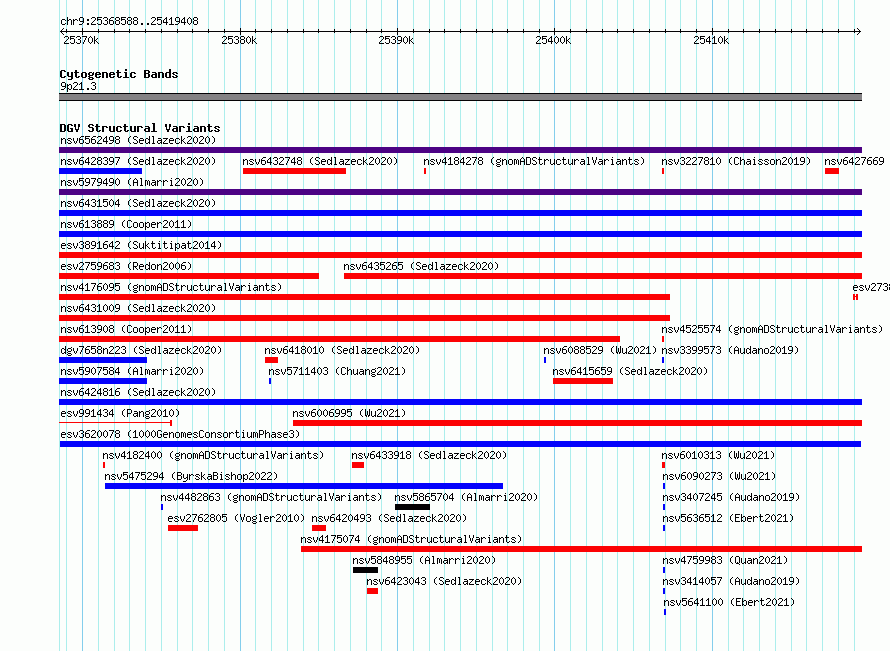This screenshot has height=651, width=890.
Task: Open the esv991434 (Pang2010) label
Action: (120, 413)
